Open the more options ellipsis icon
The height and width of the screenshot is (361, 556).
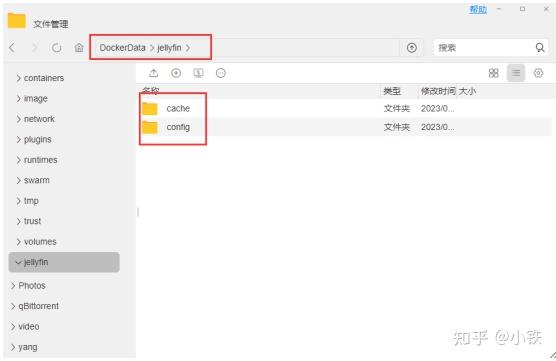tap(221, 73)
